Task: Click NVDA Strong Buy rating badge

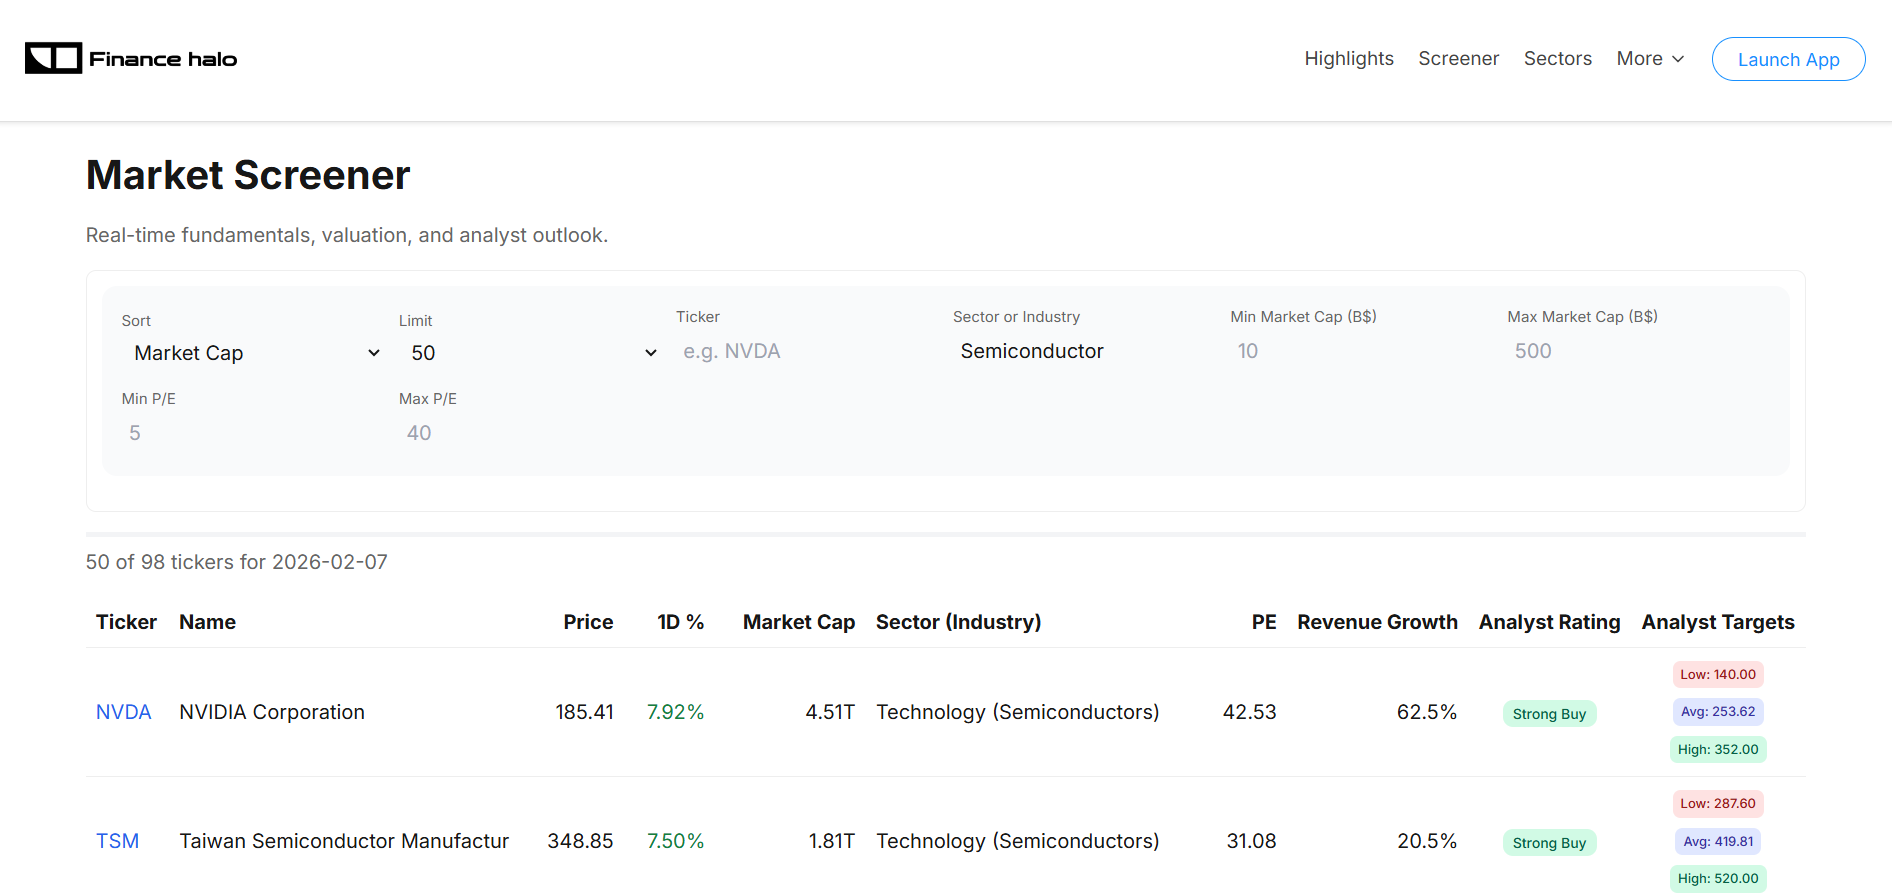Action: [1549, 714]
